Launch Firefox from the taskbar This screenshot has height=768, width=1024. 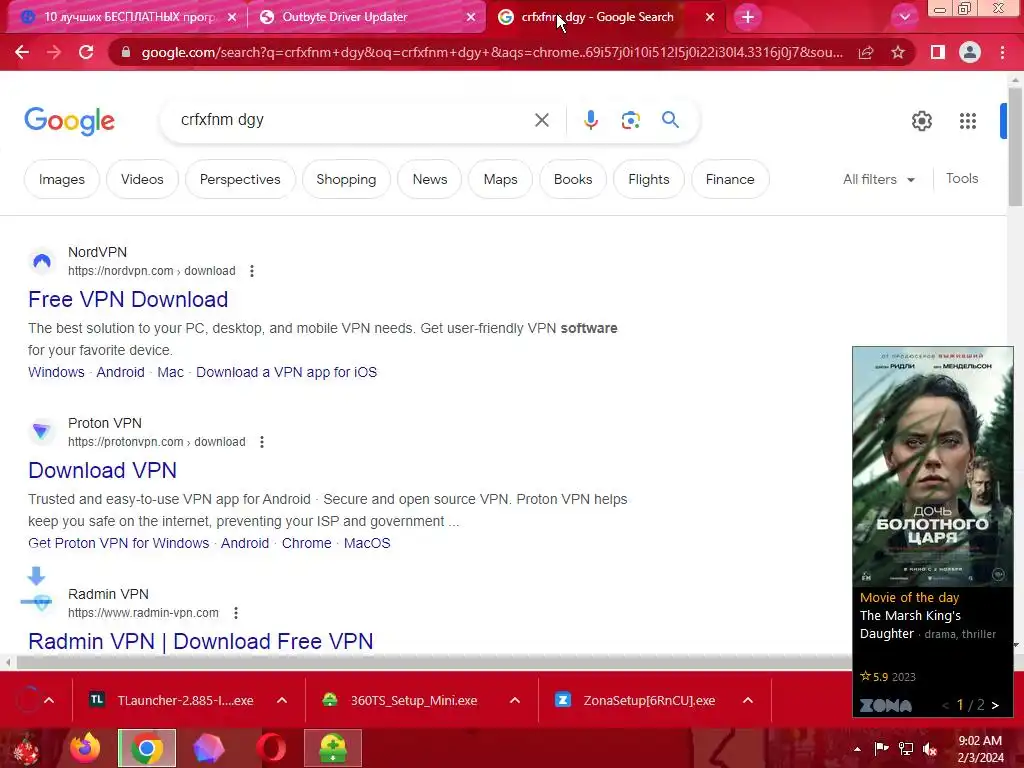click(86, 748)
